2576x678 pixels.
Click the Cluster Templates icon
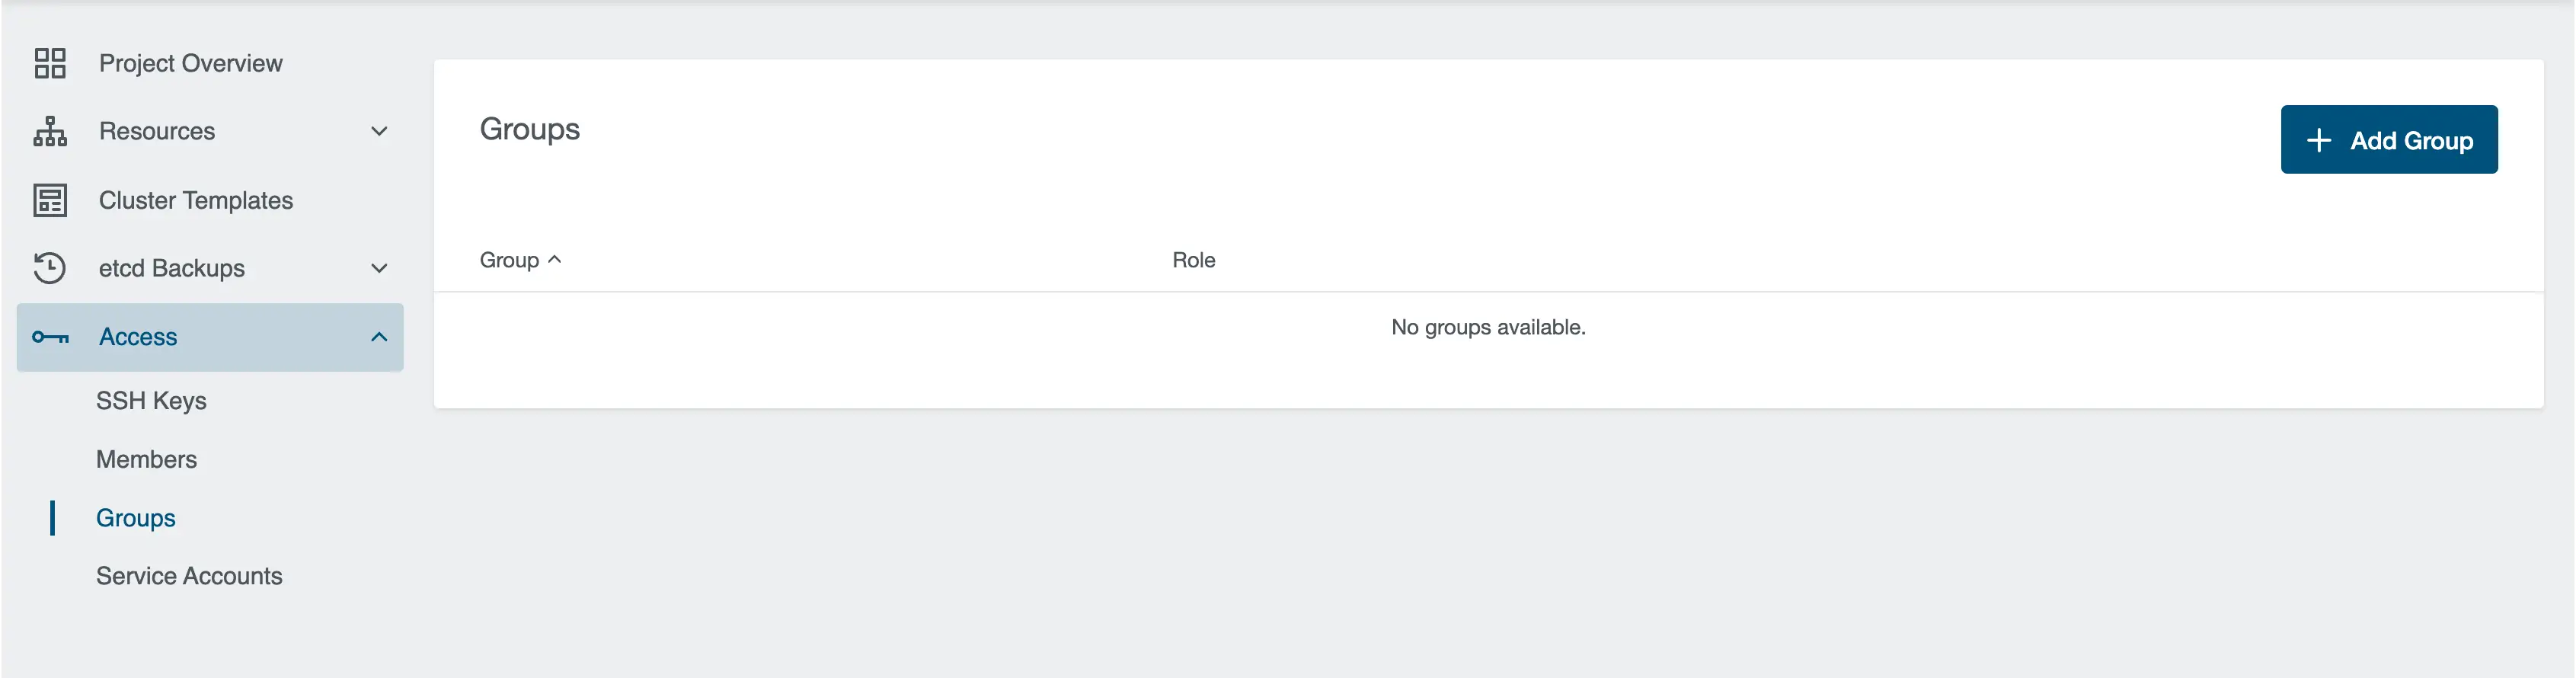click(50, 199)
